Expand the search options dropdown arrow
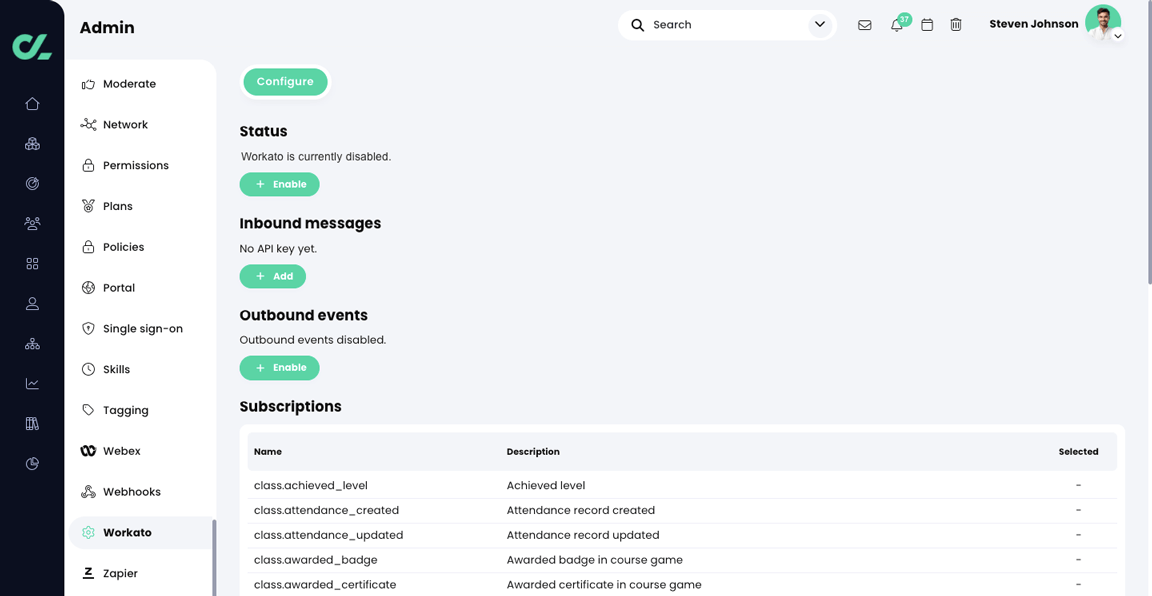Screen dimensions: 1152x596 point(820,25)
